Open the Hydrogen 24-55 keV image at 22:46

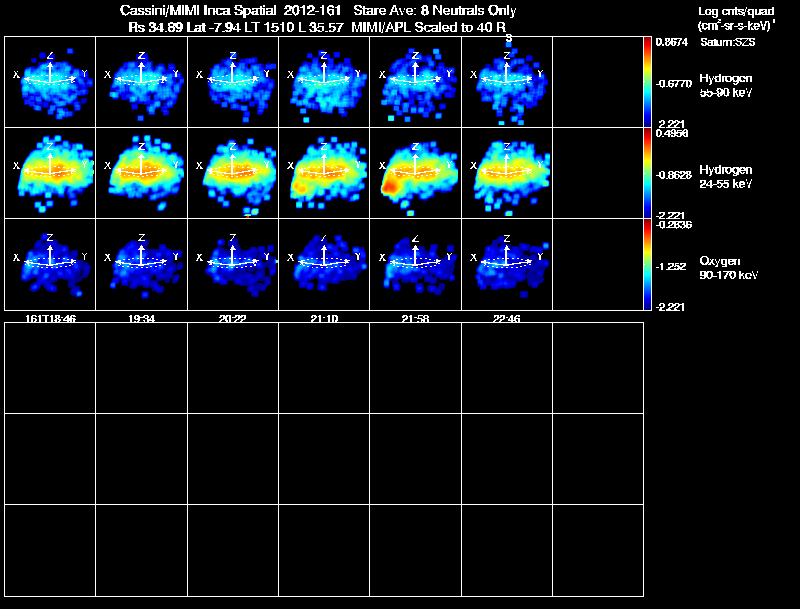click(507, 173)
